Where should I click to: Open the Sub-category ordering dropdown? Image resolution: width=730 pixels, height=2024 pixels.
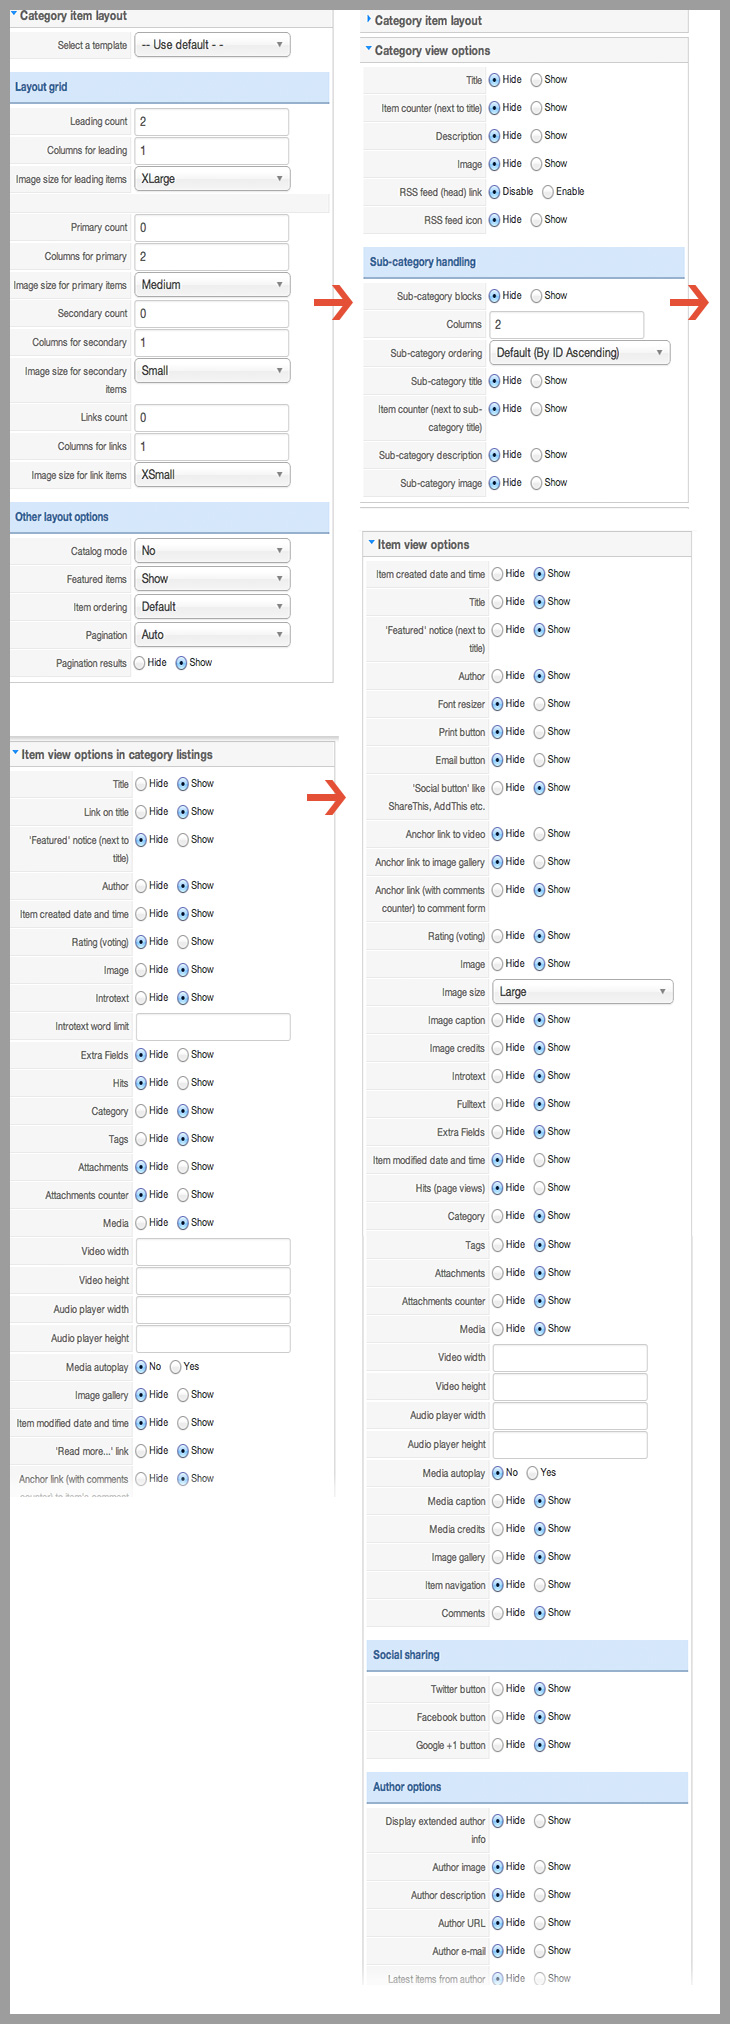[580, 353]
